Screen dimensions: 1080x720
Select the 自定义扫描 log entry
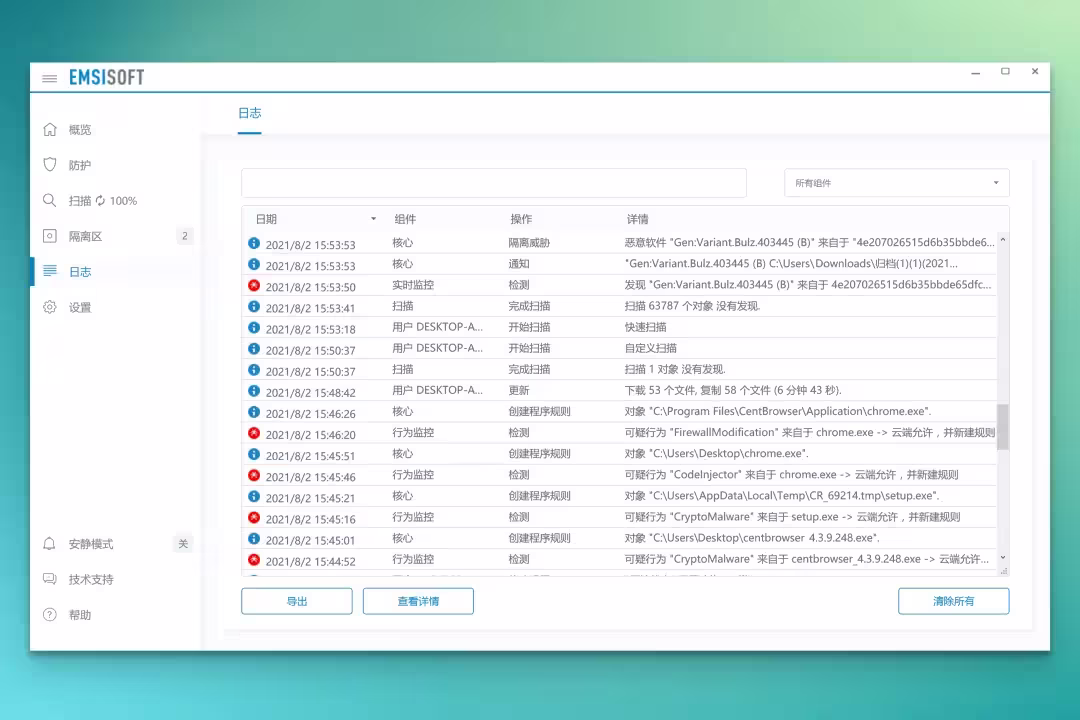point(619,349)
